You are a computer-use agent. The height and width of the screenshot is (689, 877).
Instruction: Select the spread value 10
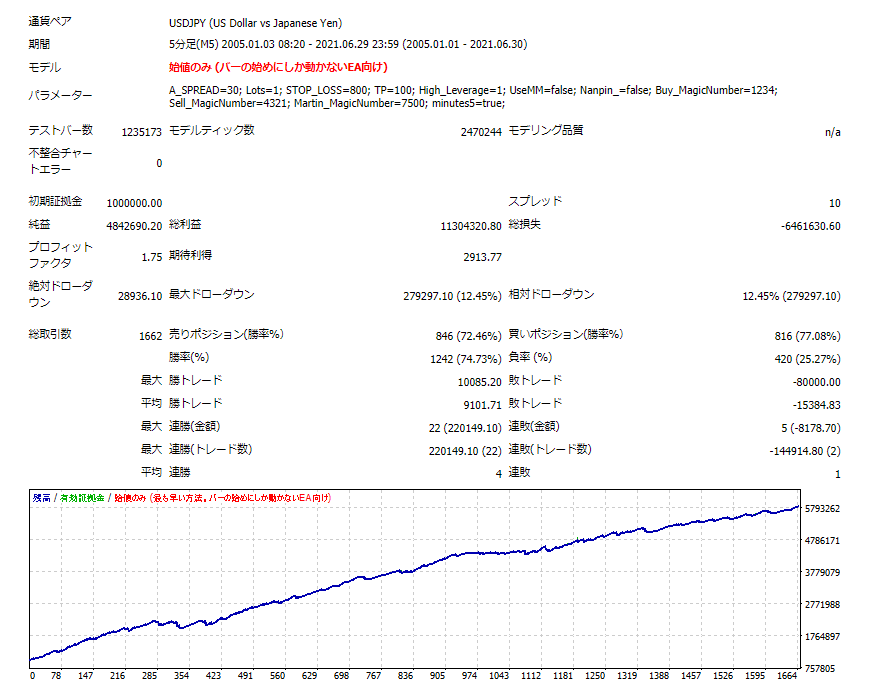pyautogui.click(x=834, y=203)
